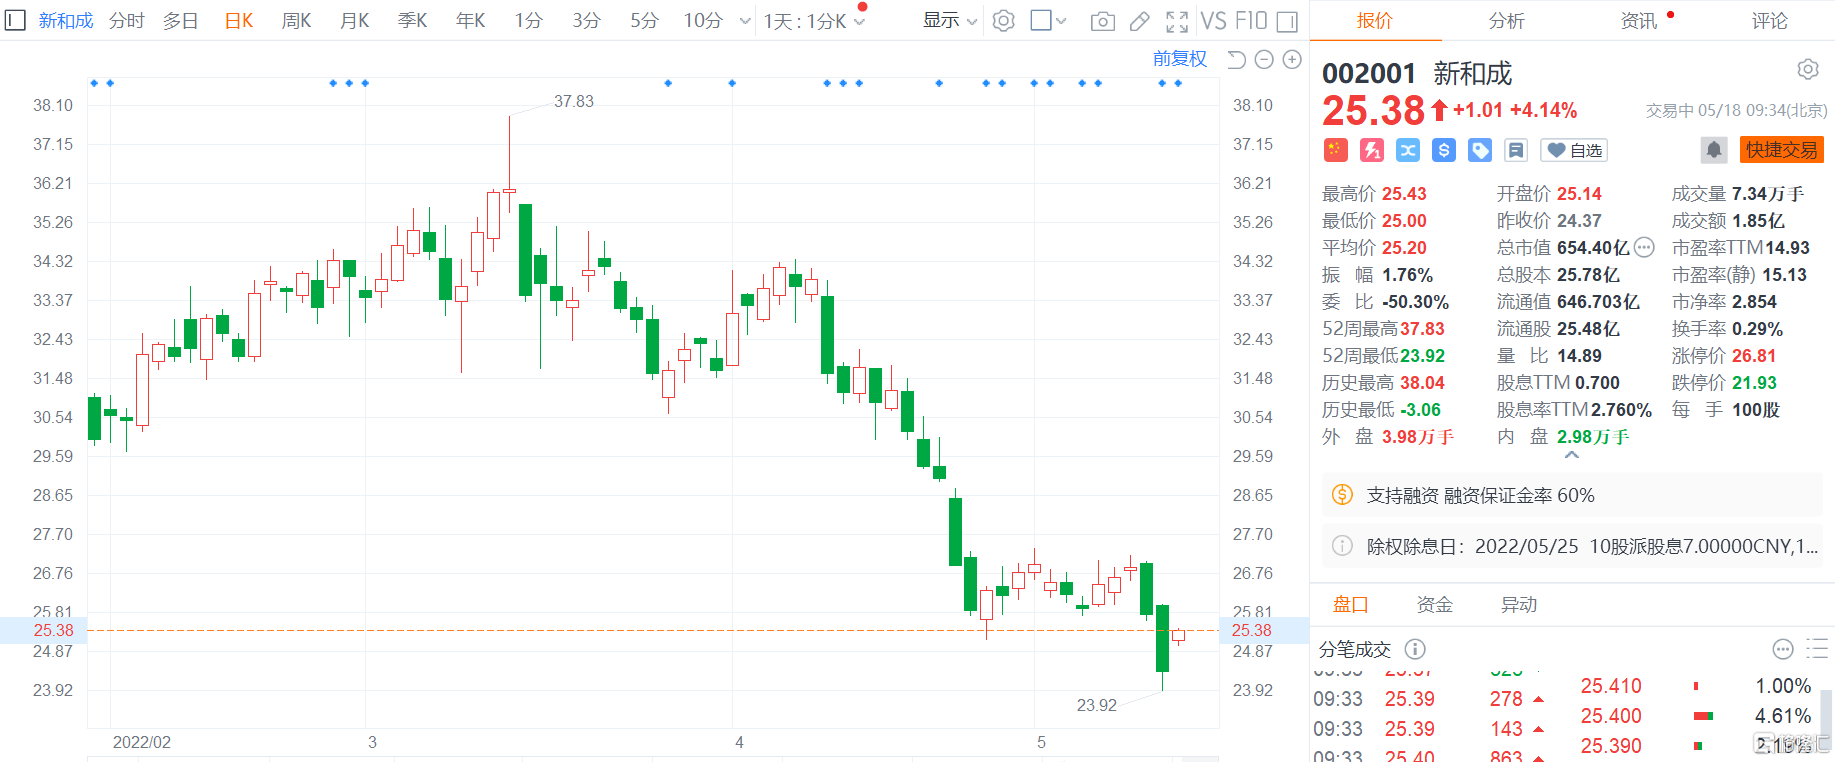Image resolution: width=1836 pixels, height=762 pixels.
Task: Open the 分析 tab
Action: (x=1506, y=21)
